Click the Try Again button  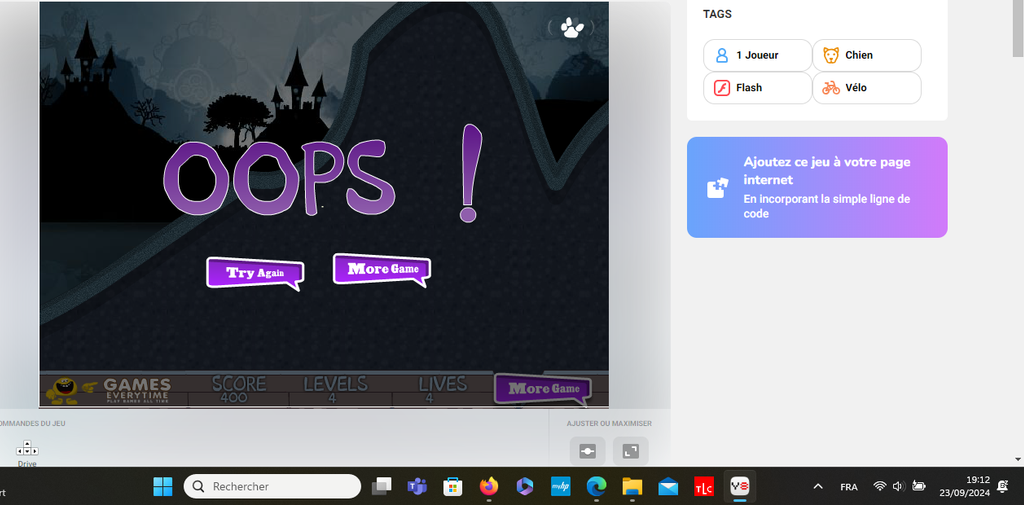point(253,272)
